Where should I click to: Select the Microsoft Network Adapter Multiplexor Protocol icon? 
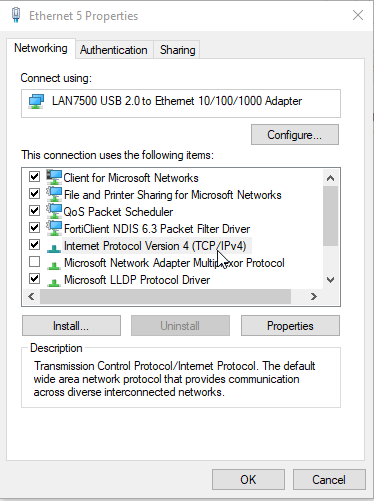[x=54, y=265]
